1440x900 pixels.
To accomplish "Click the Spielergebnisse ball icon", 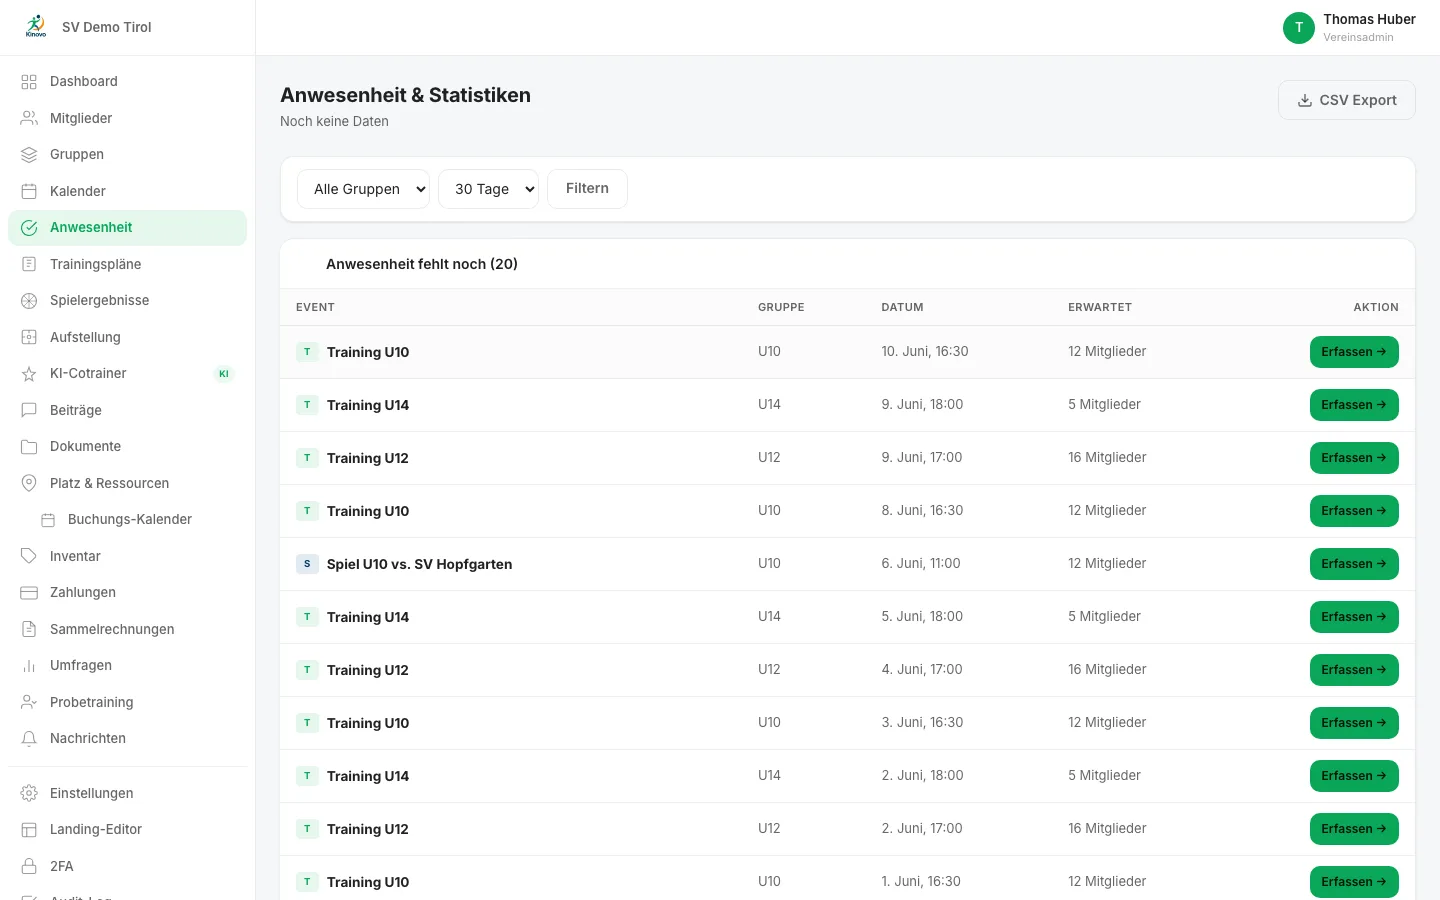I will coord(29,301).
